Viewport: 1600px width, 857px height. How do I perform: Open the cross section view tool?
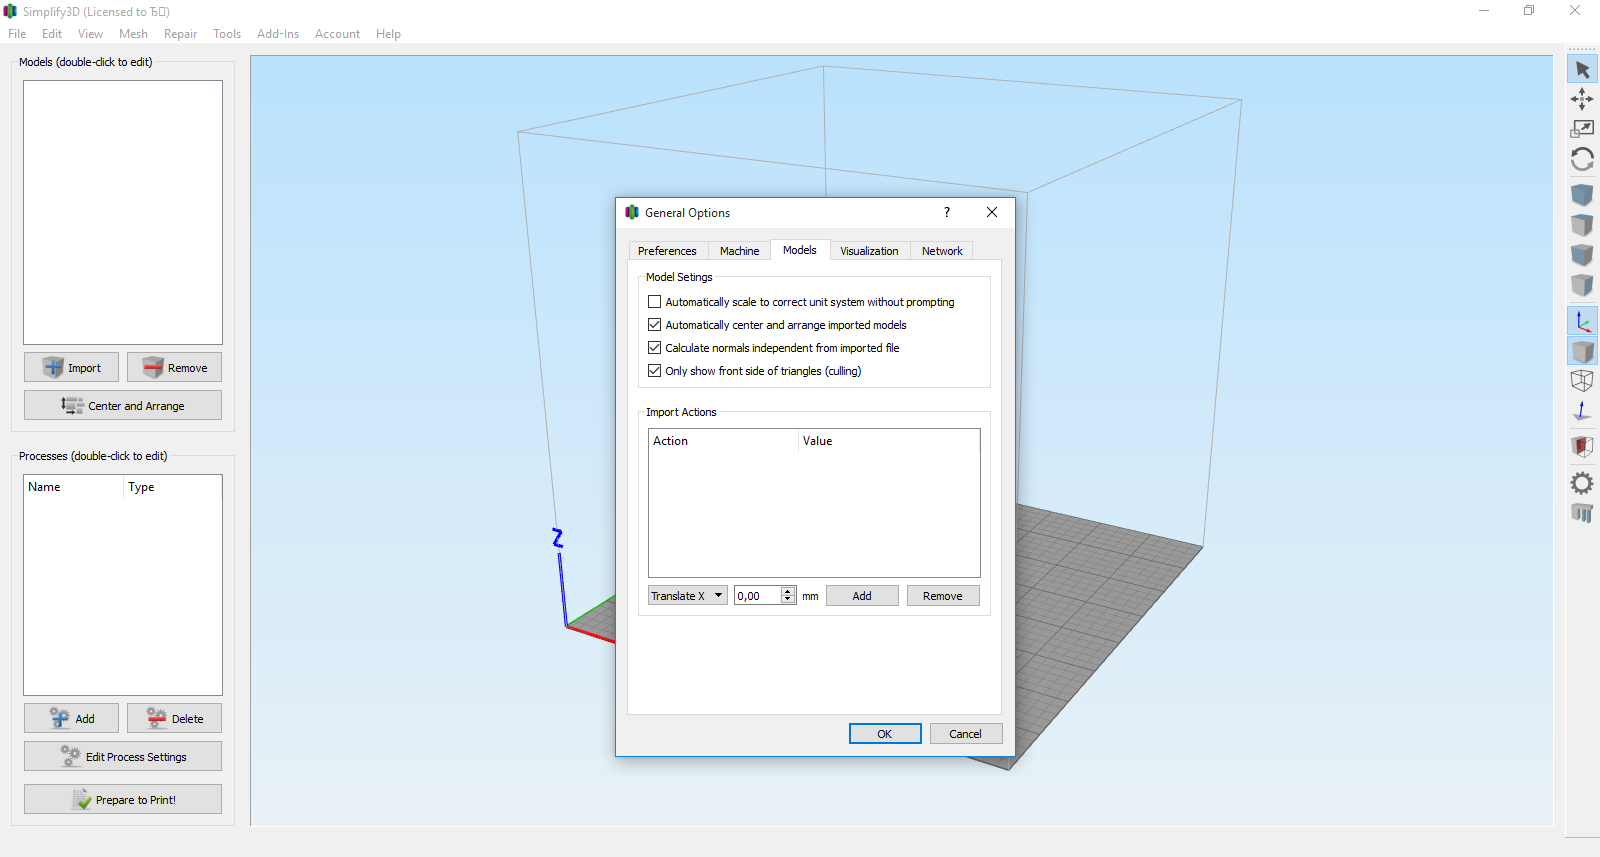pos(1582,446)
